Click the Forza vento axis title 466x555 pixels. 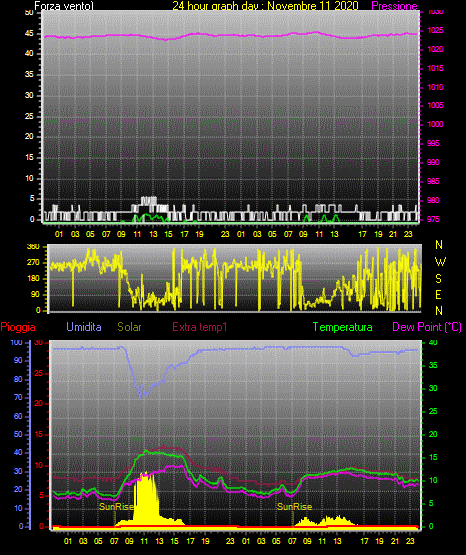[x=64, y=6]
